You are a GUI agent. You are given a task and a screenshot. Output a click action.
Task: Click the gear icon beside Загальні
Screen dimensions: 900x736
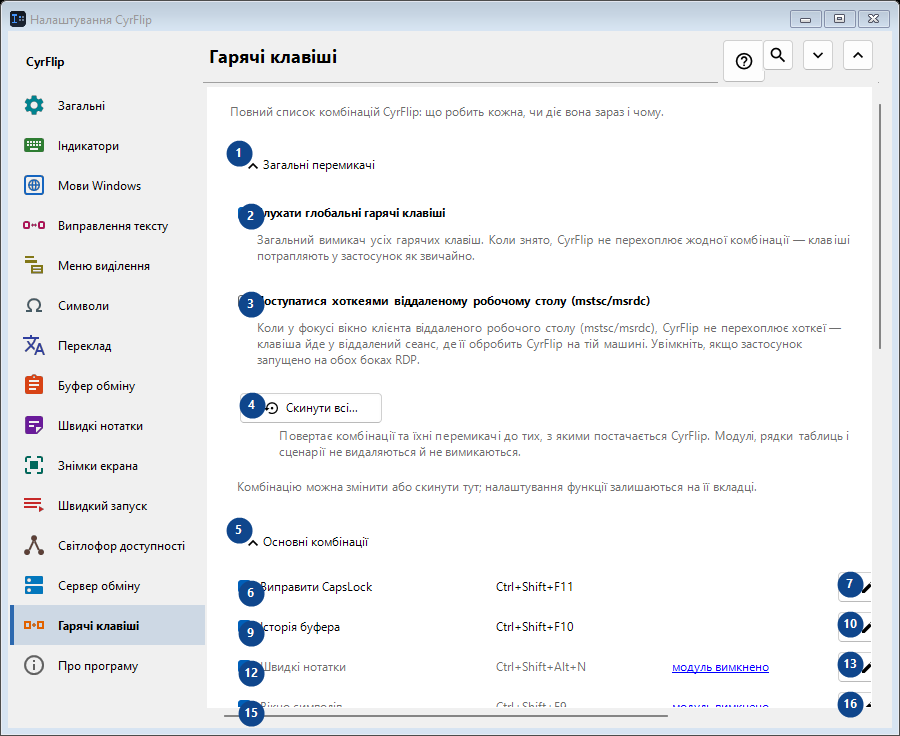tap(34, 106)
